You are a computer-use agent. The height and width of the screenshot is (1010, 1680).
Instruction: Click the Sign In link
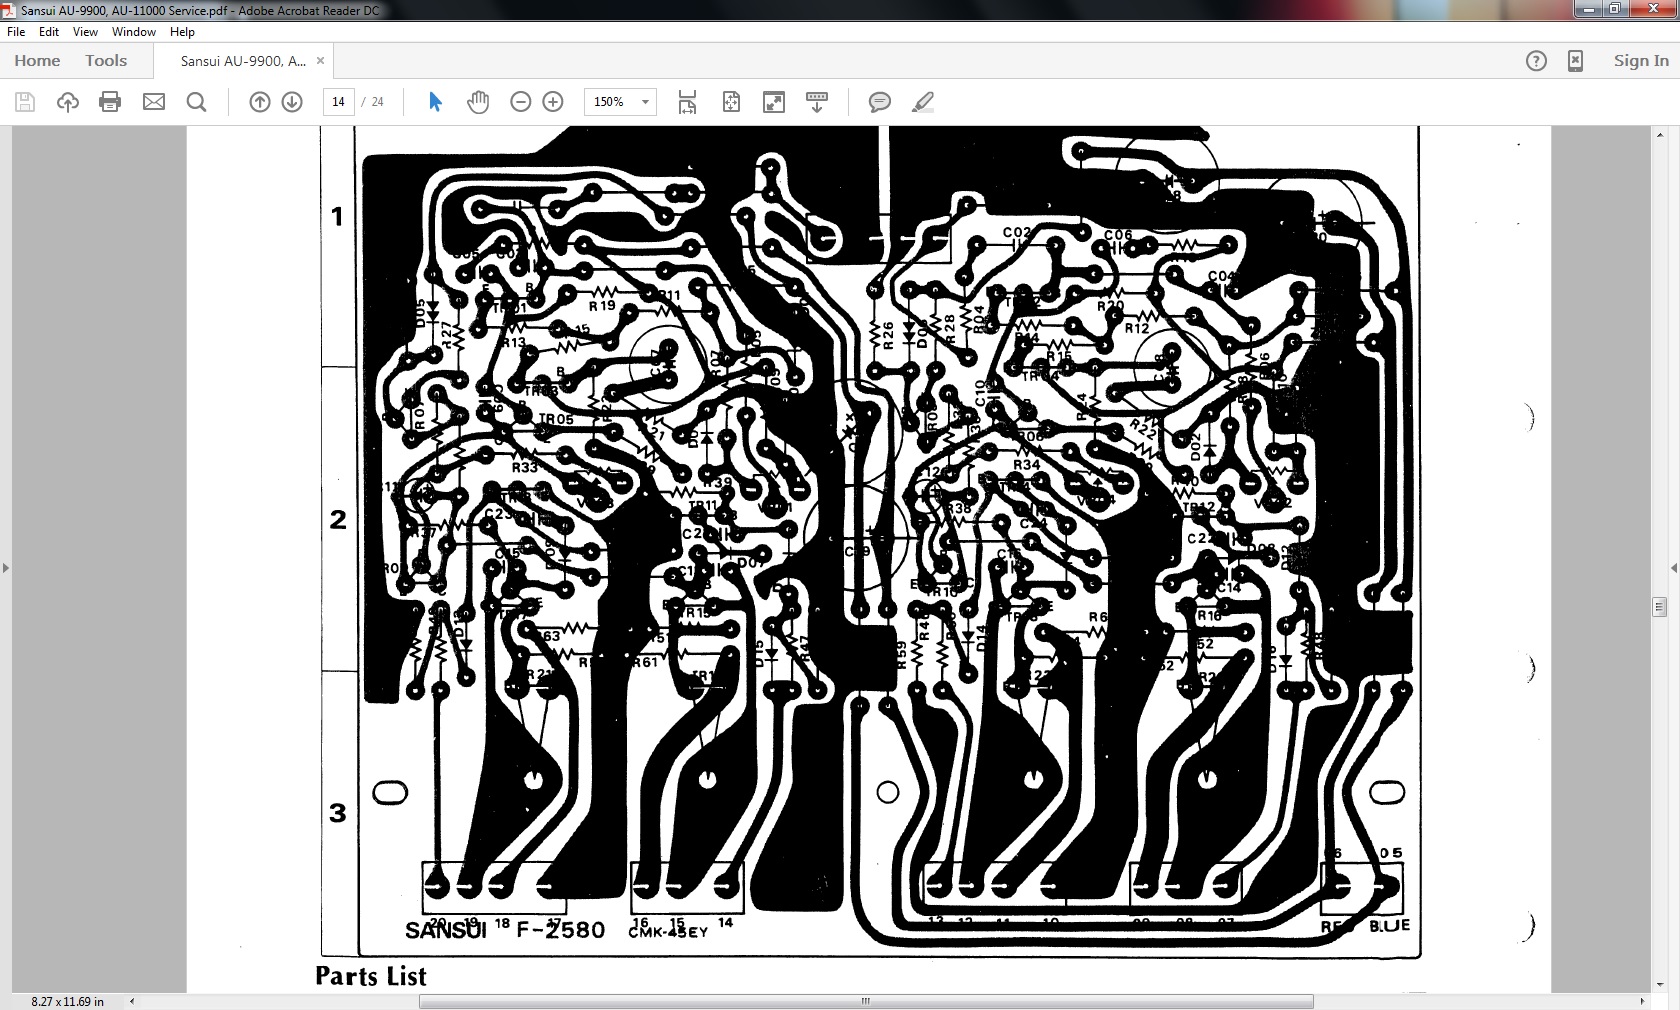(x=1641, y=61)
